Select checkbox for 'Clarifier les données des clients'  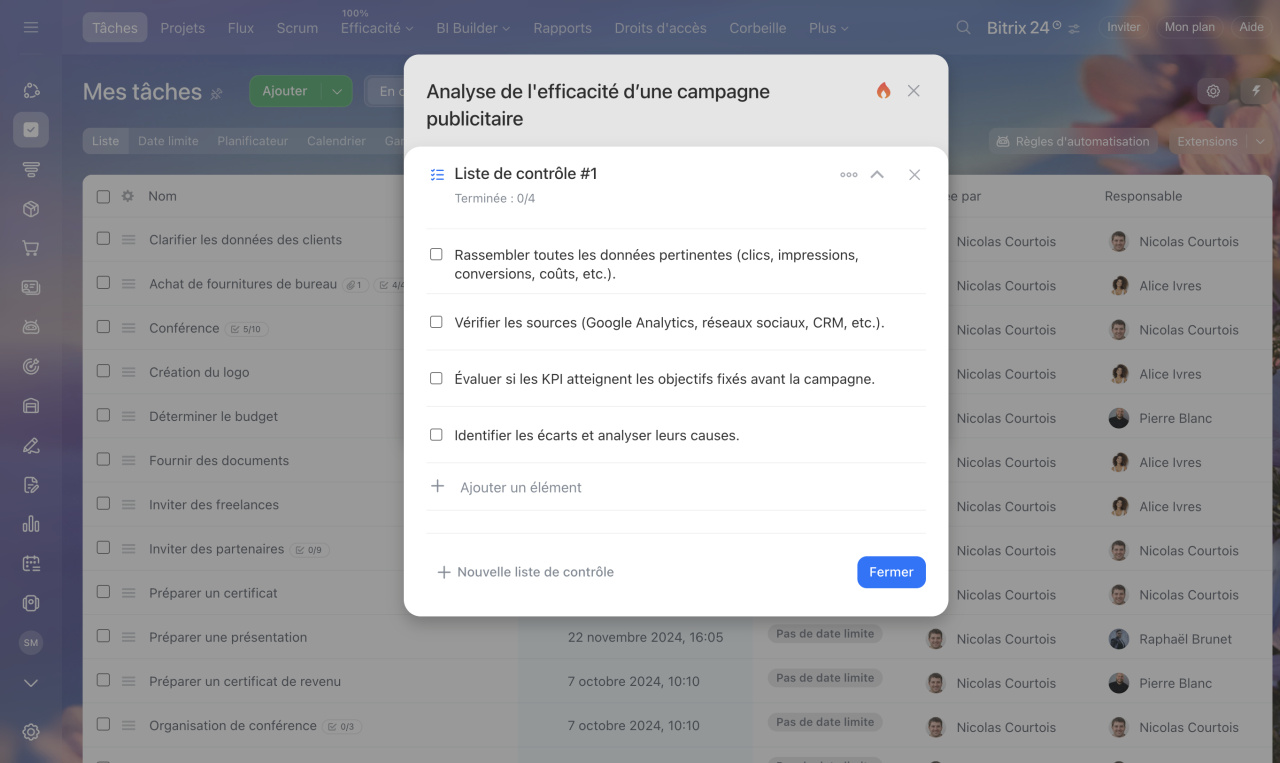(x=103, y=239)
